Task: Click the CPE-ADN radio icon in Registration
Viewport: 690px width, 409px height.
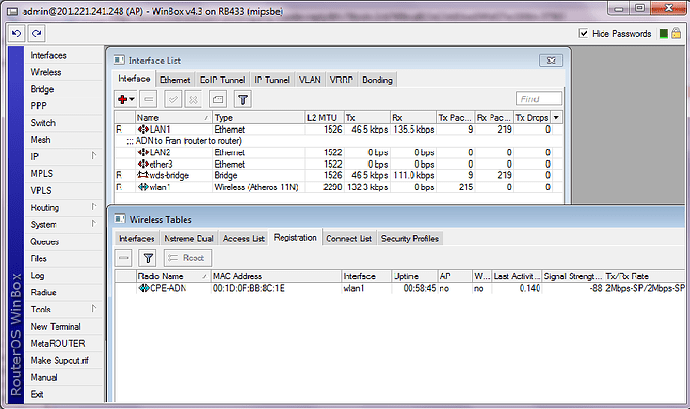Action: point(144,288)
